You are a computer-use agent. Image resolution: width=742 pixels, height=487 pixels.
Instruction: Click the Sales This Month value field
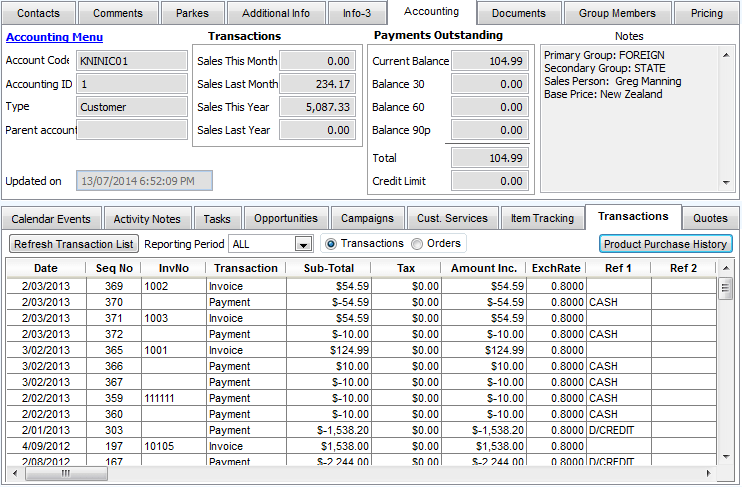317,61
